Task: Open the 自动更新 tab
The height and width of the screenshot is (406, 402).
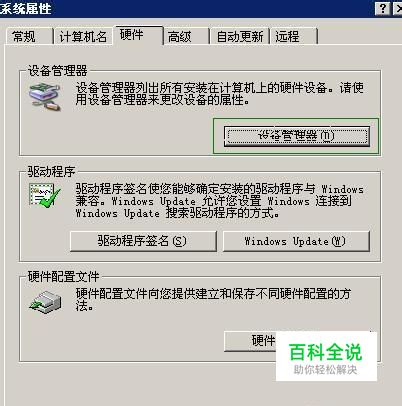Action: pyautogui.click(x=240, y=36)
